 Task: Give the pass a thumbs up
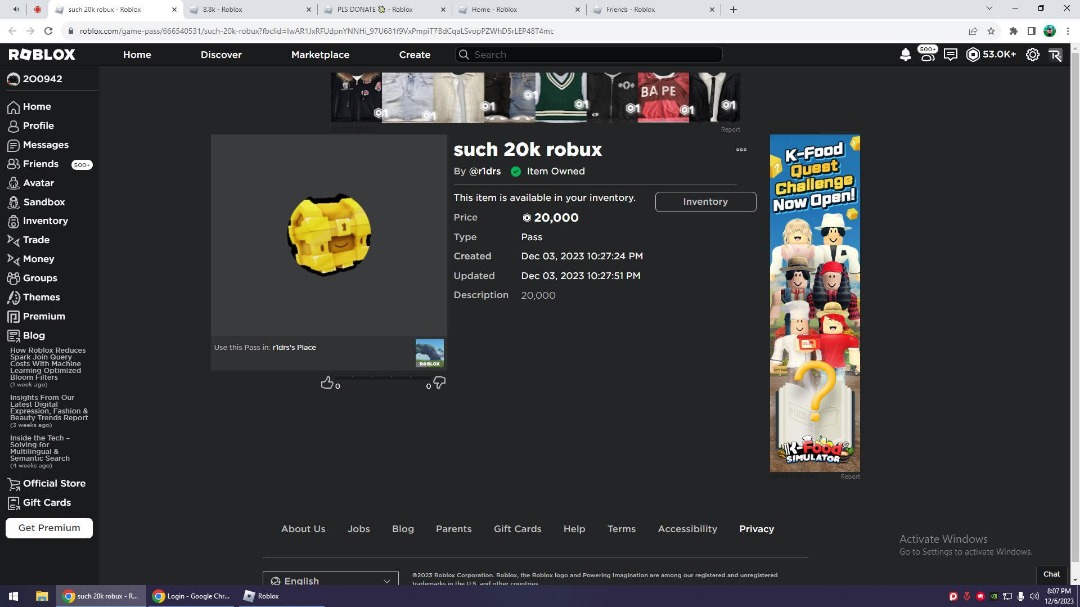tap(327, 382)
